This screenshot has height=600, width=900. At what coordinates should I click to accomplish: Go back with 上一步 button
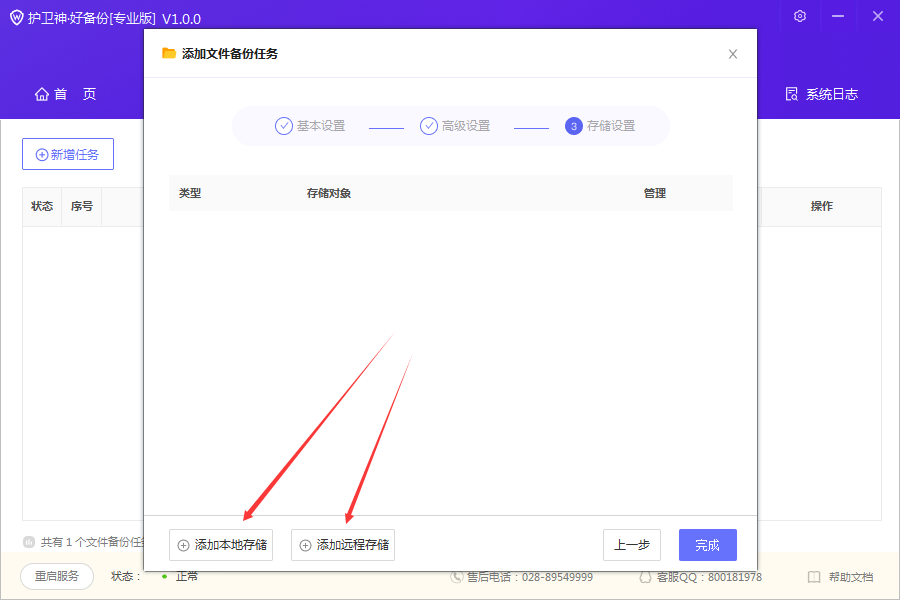(x=632, y=545)
